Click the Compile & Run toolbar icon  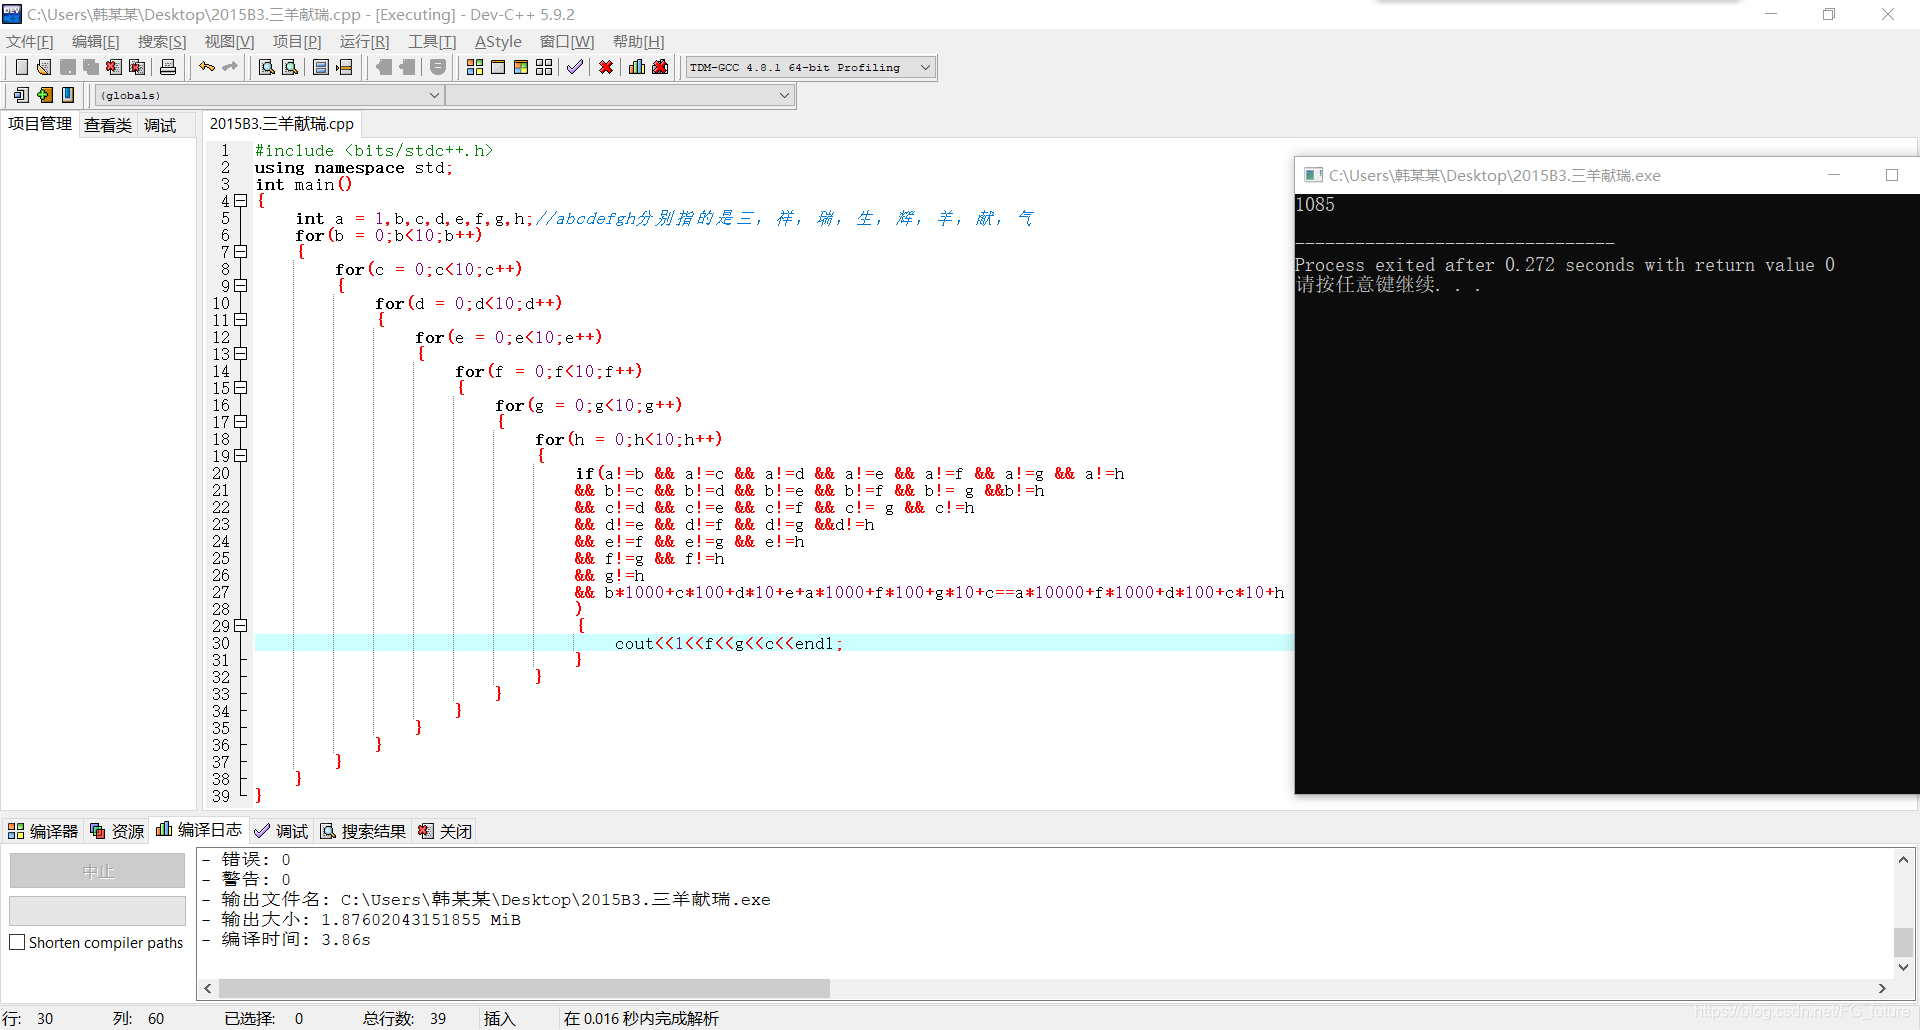point(521,67)
